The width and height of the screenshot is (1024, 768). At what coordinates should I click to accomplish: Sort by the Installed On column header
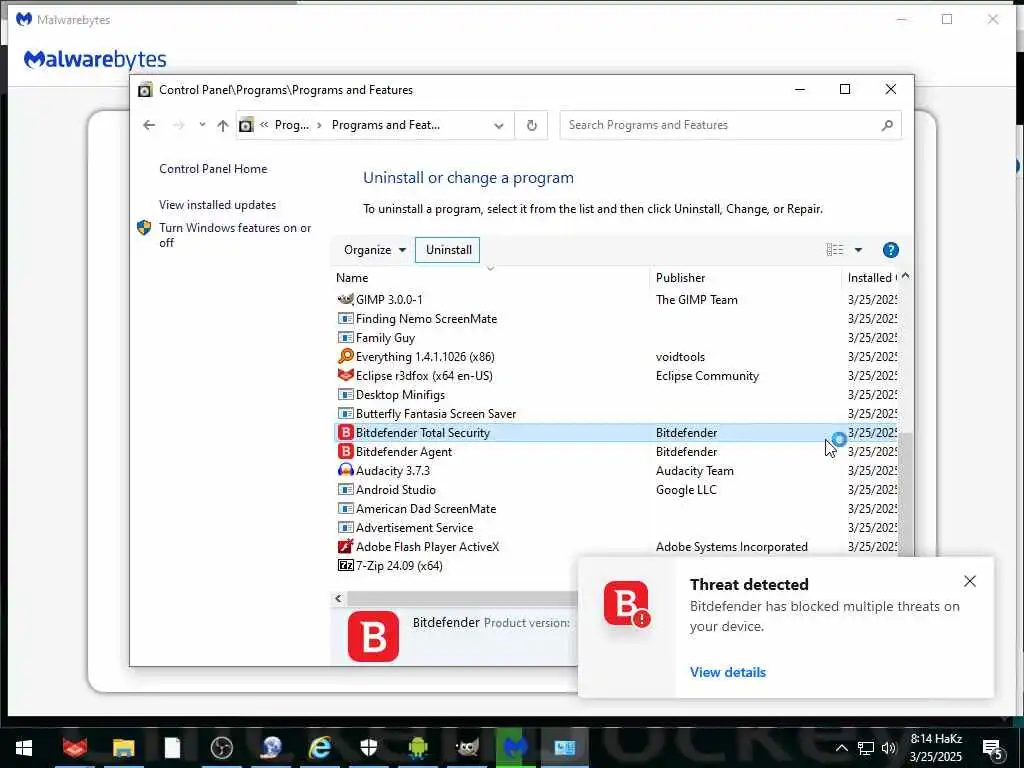point(872,278)
